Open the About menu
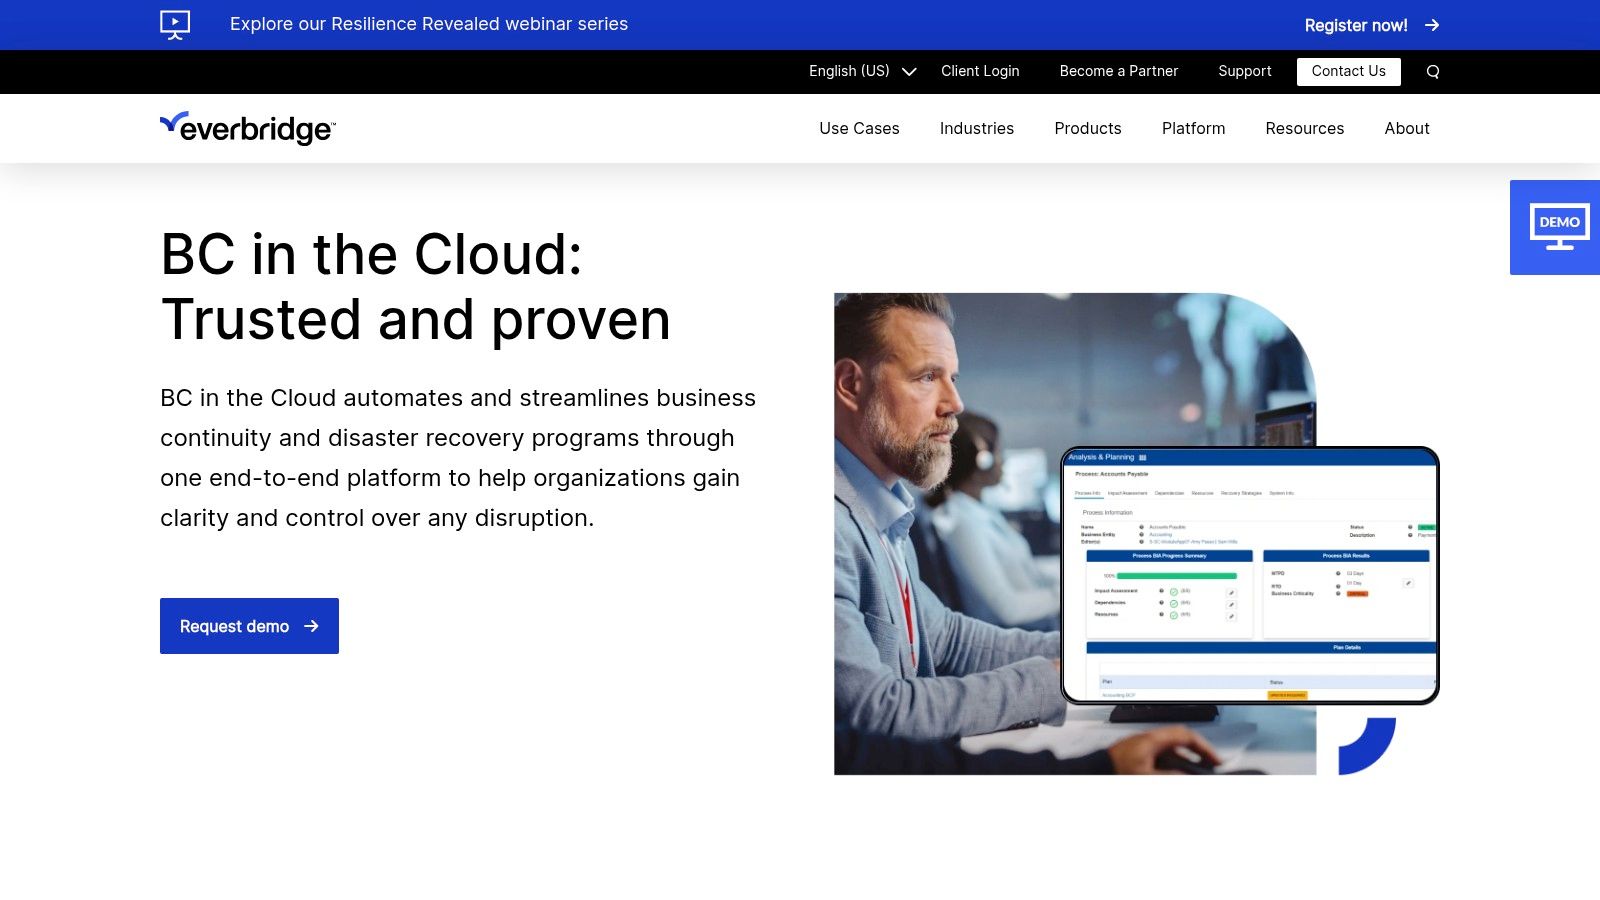Screen dimensions: 1600x900 point(1407,128)
